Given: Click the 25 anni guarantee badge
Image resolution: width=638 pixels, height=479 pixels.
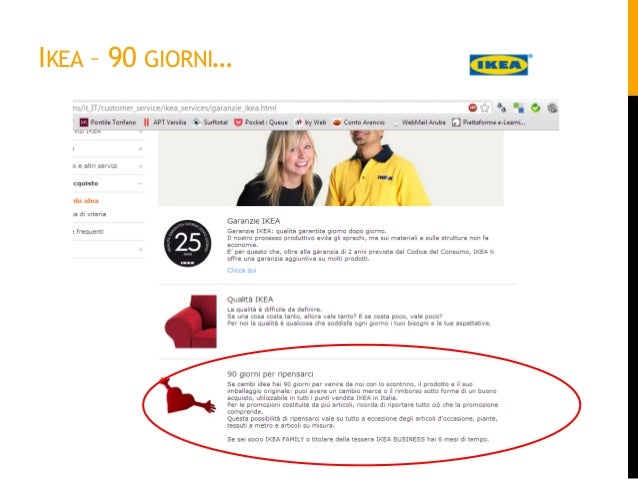Looking at the screenshot, I should [188, 244].
